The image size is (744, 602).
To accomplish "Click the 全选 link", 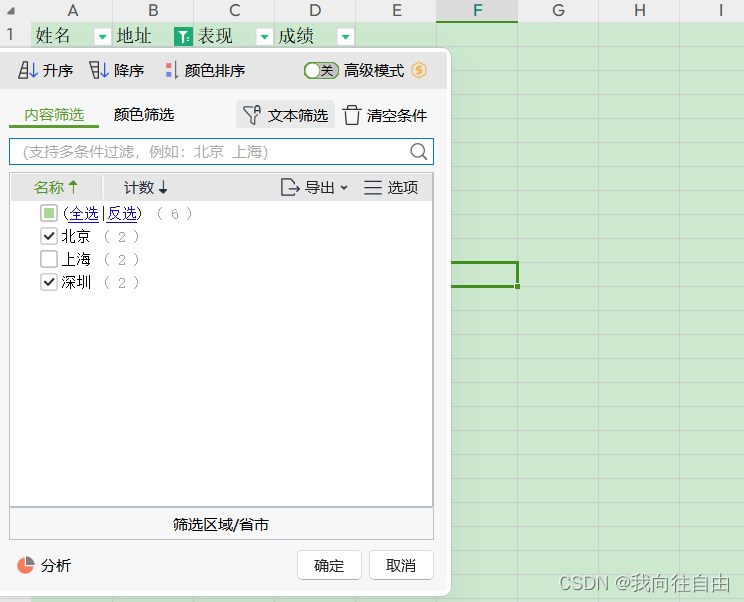I will [x=84, y=214].
